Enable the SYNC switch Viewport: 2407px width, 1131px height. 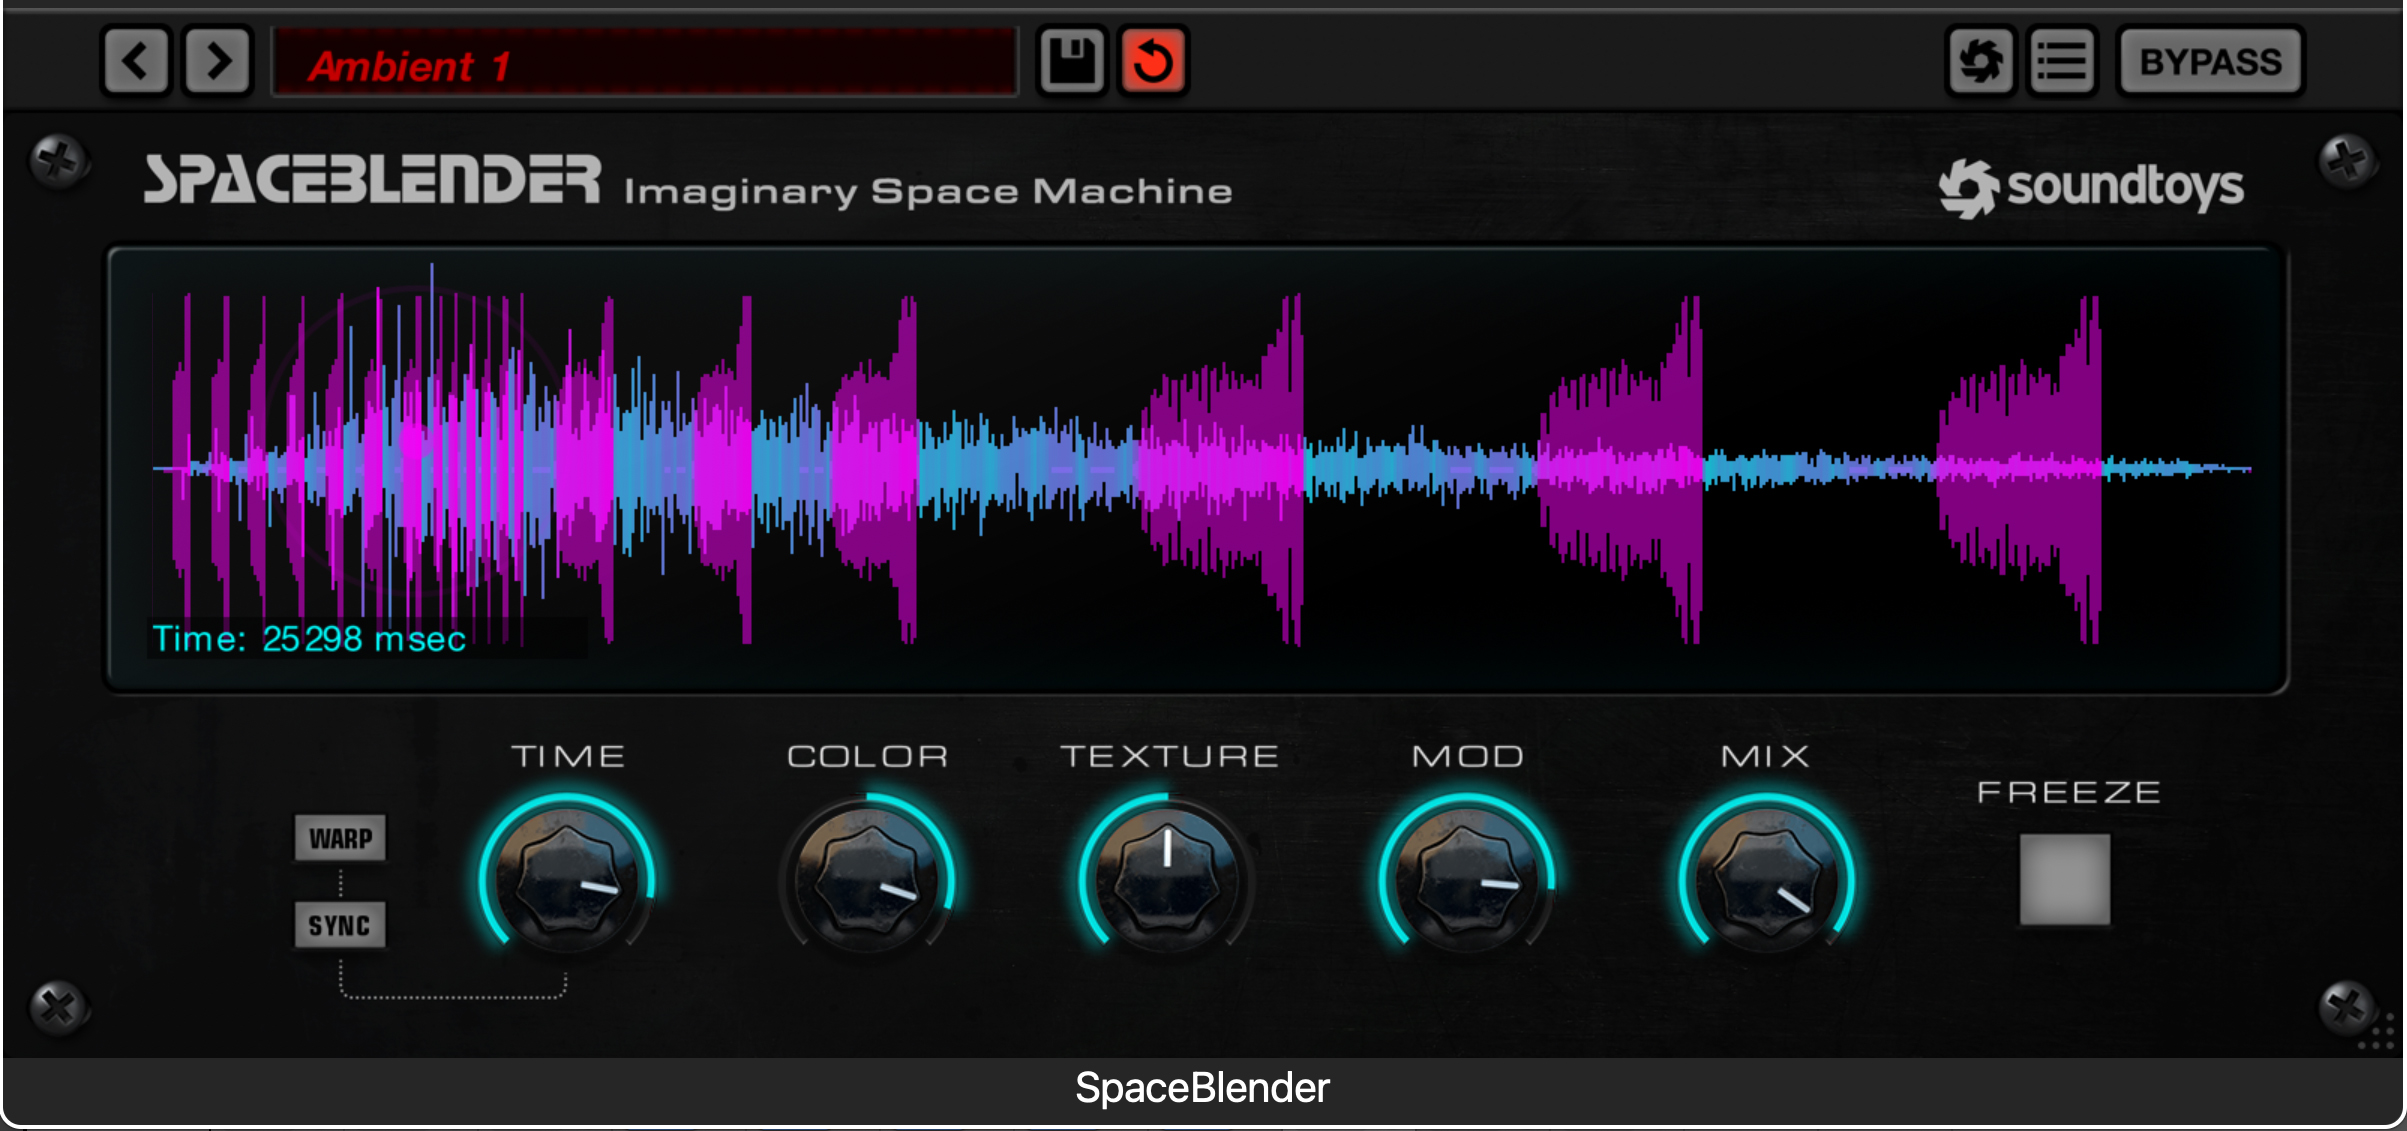click(x=340, y=925)
